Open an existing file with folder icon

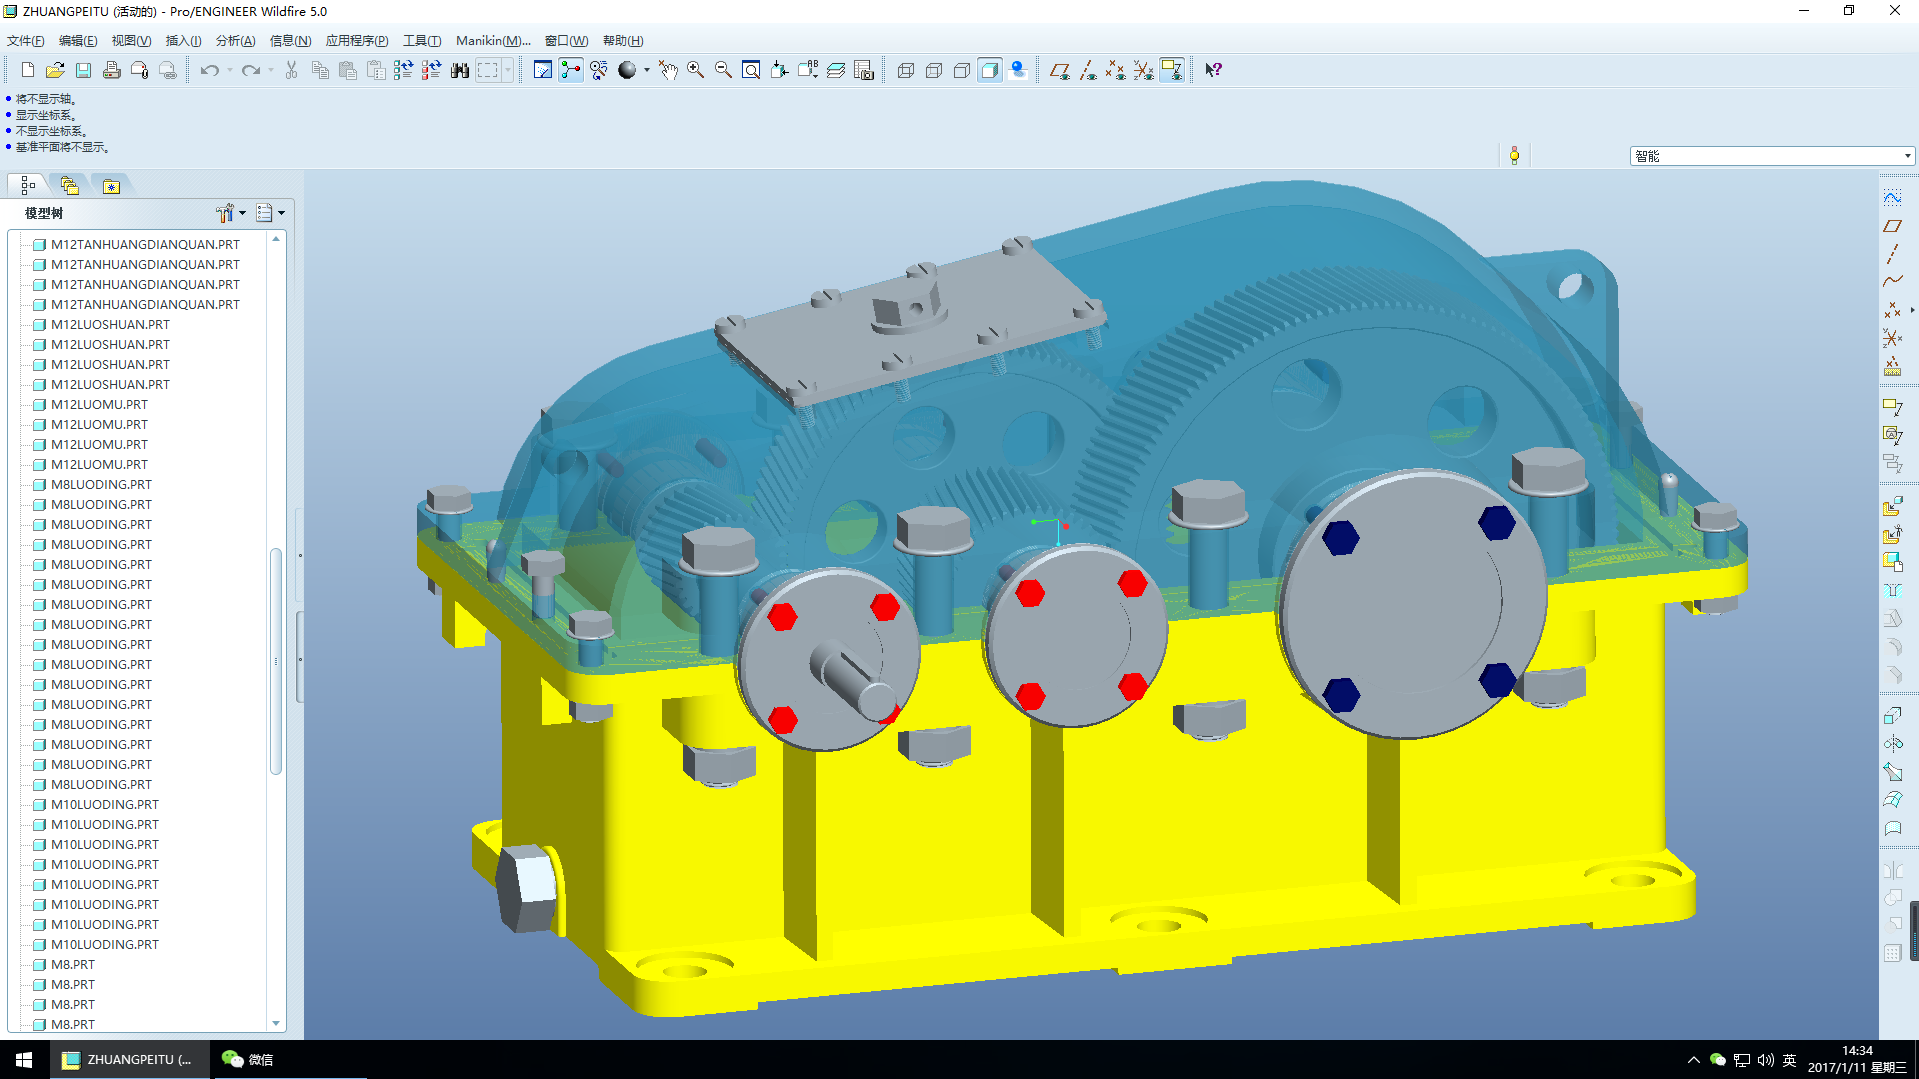(56, 70)
